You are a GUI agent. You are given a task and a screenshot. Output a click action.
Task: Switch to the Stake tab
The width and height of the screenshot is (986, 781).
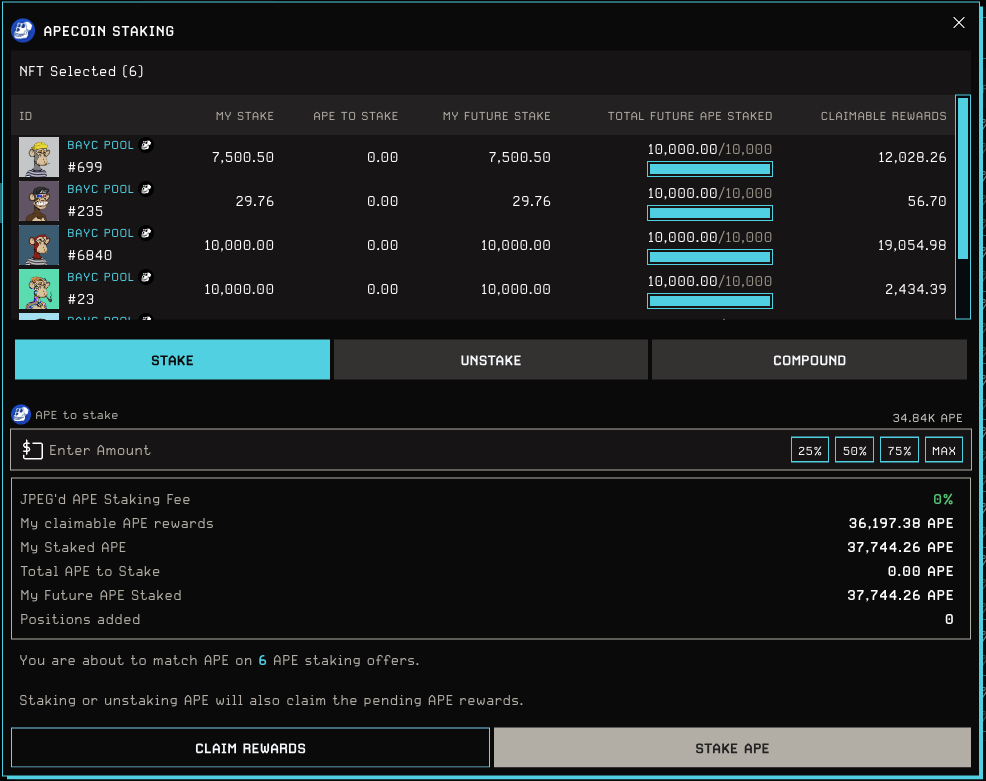pos(172,360)
